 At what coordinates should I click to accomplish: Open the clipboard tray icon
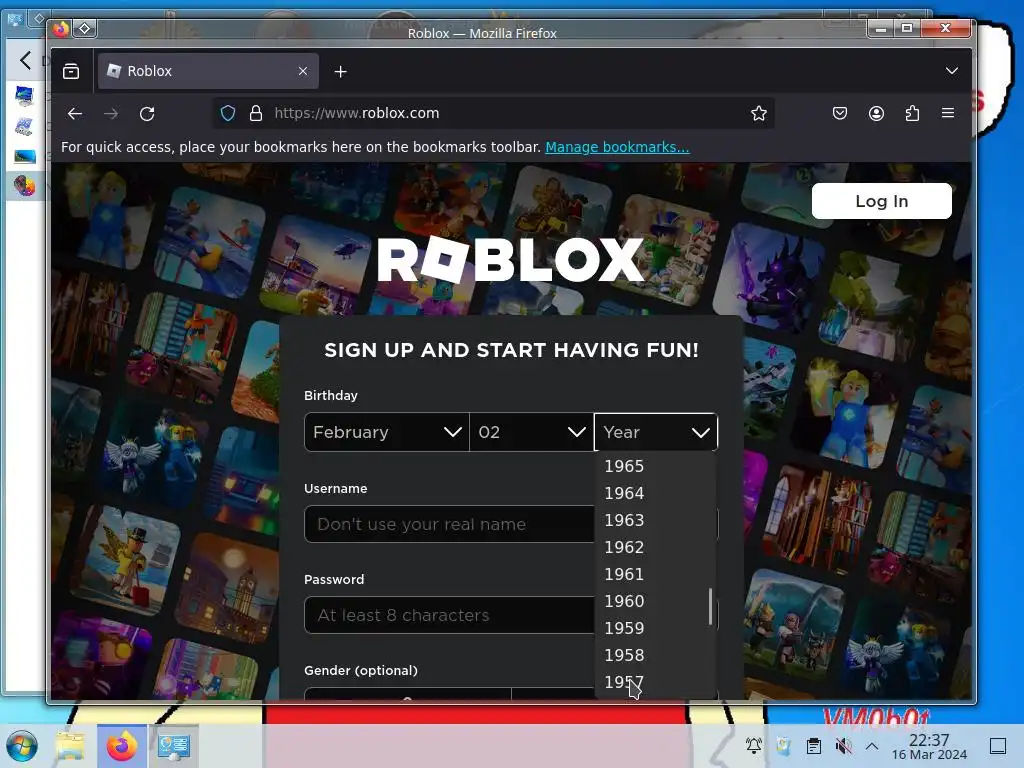tap(814, 746)
